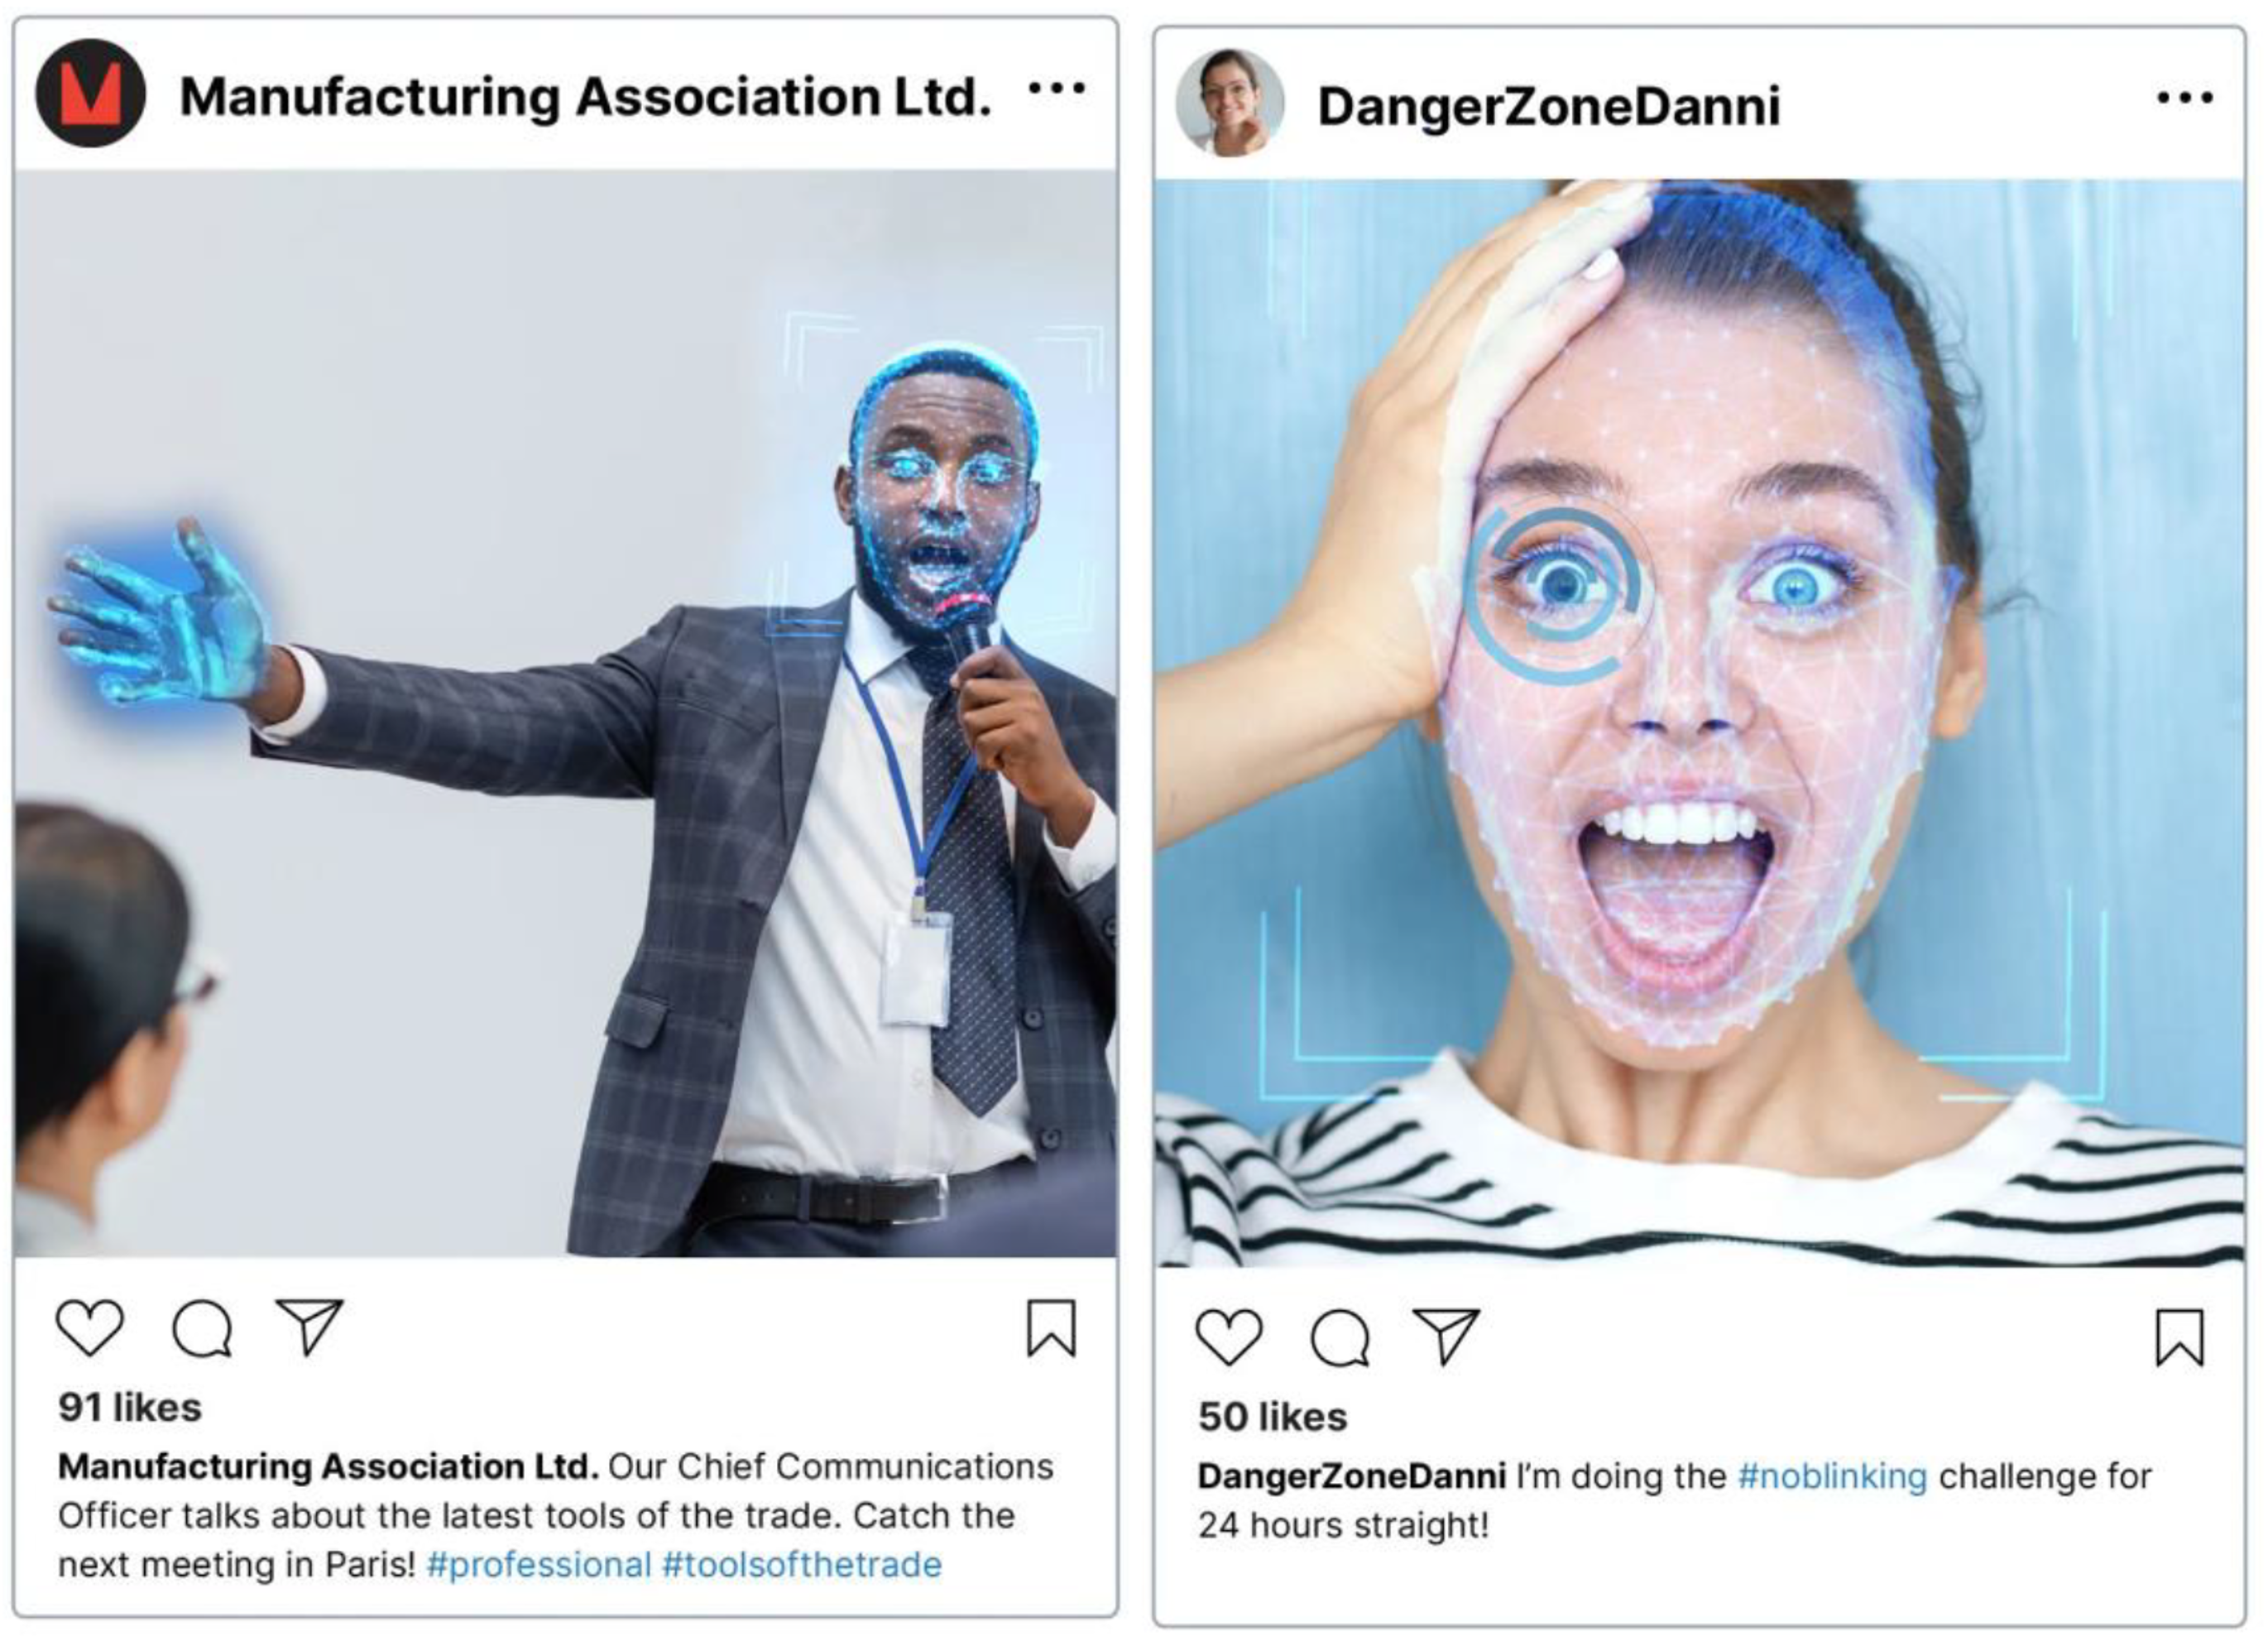The width and height of the screenshot is (2268, 1646).
Task: Open the #noblinking hashtag
Action: click(x=1832, y=1476)
